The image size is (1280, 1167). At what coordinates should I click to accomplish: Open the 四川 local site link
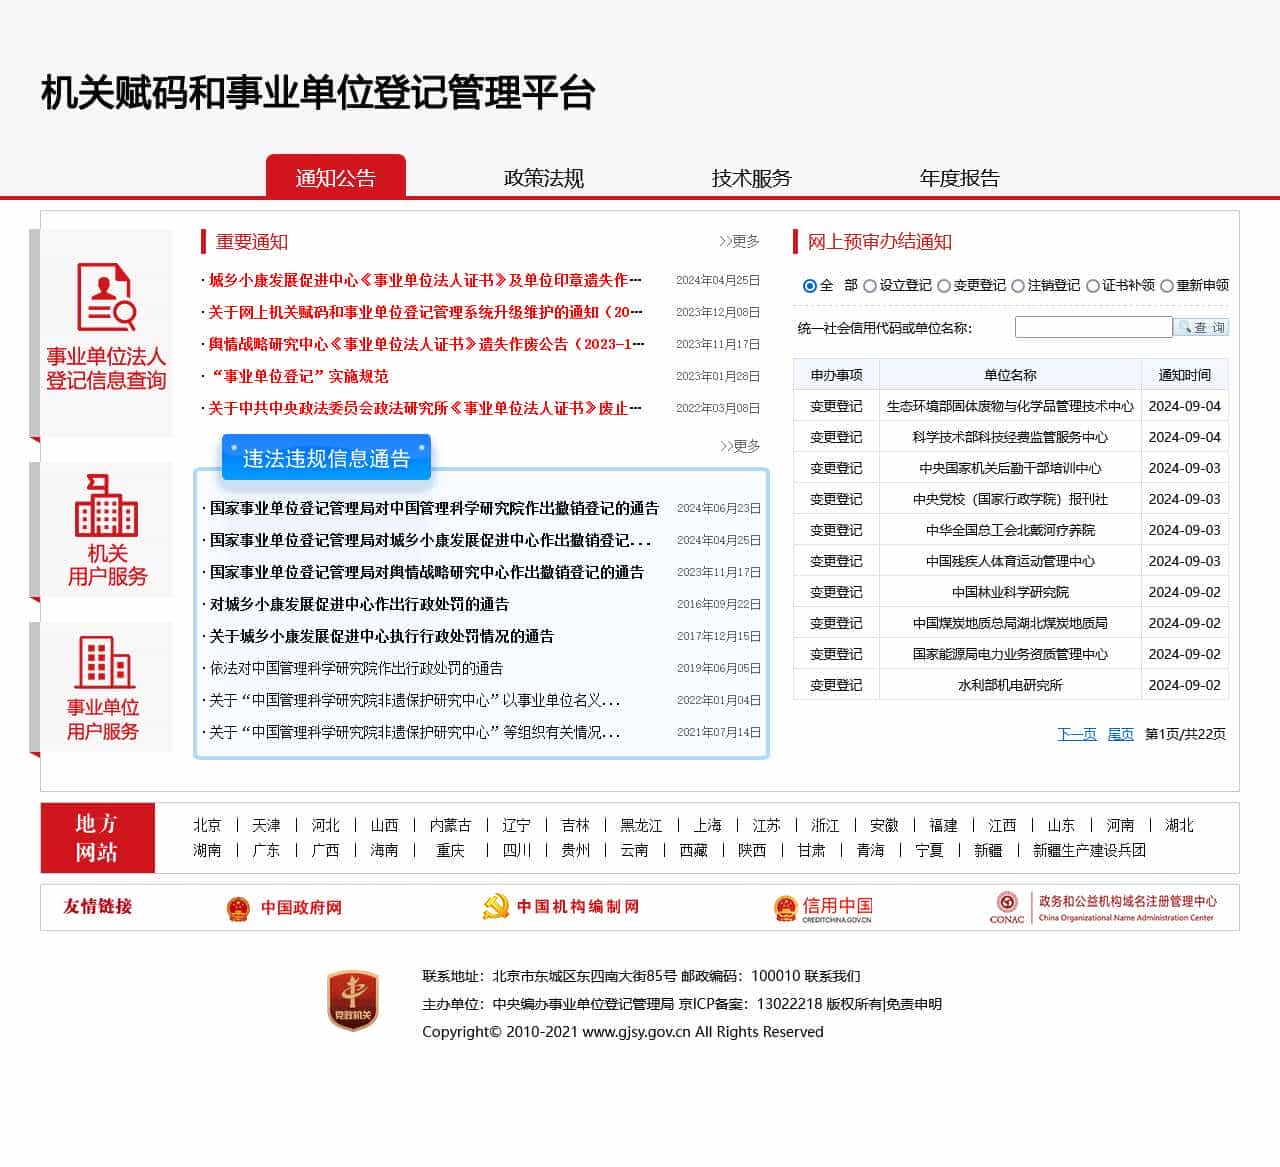point(516,850)
